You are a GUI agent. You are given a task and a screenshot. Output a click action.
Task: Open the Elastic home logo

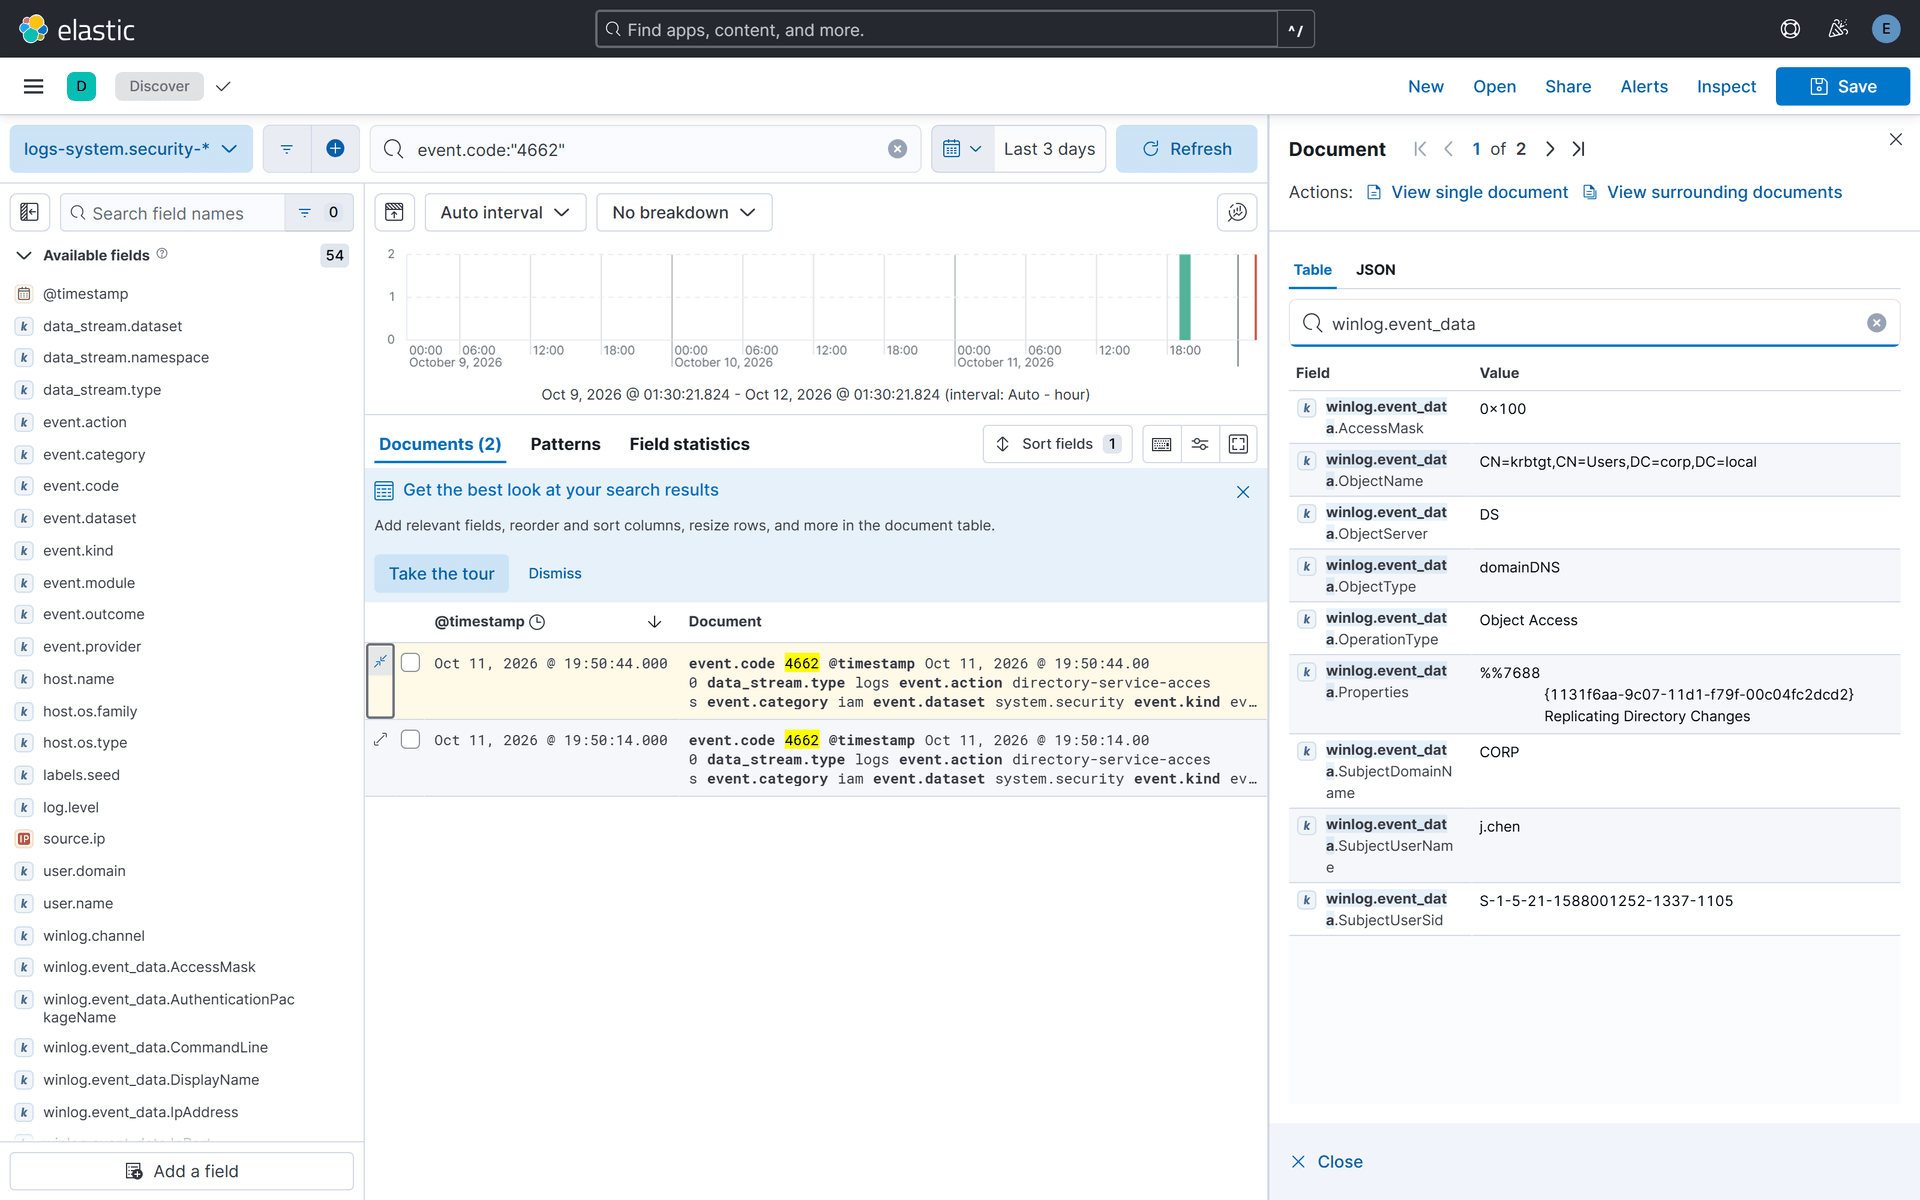(76, 29)
